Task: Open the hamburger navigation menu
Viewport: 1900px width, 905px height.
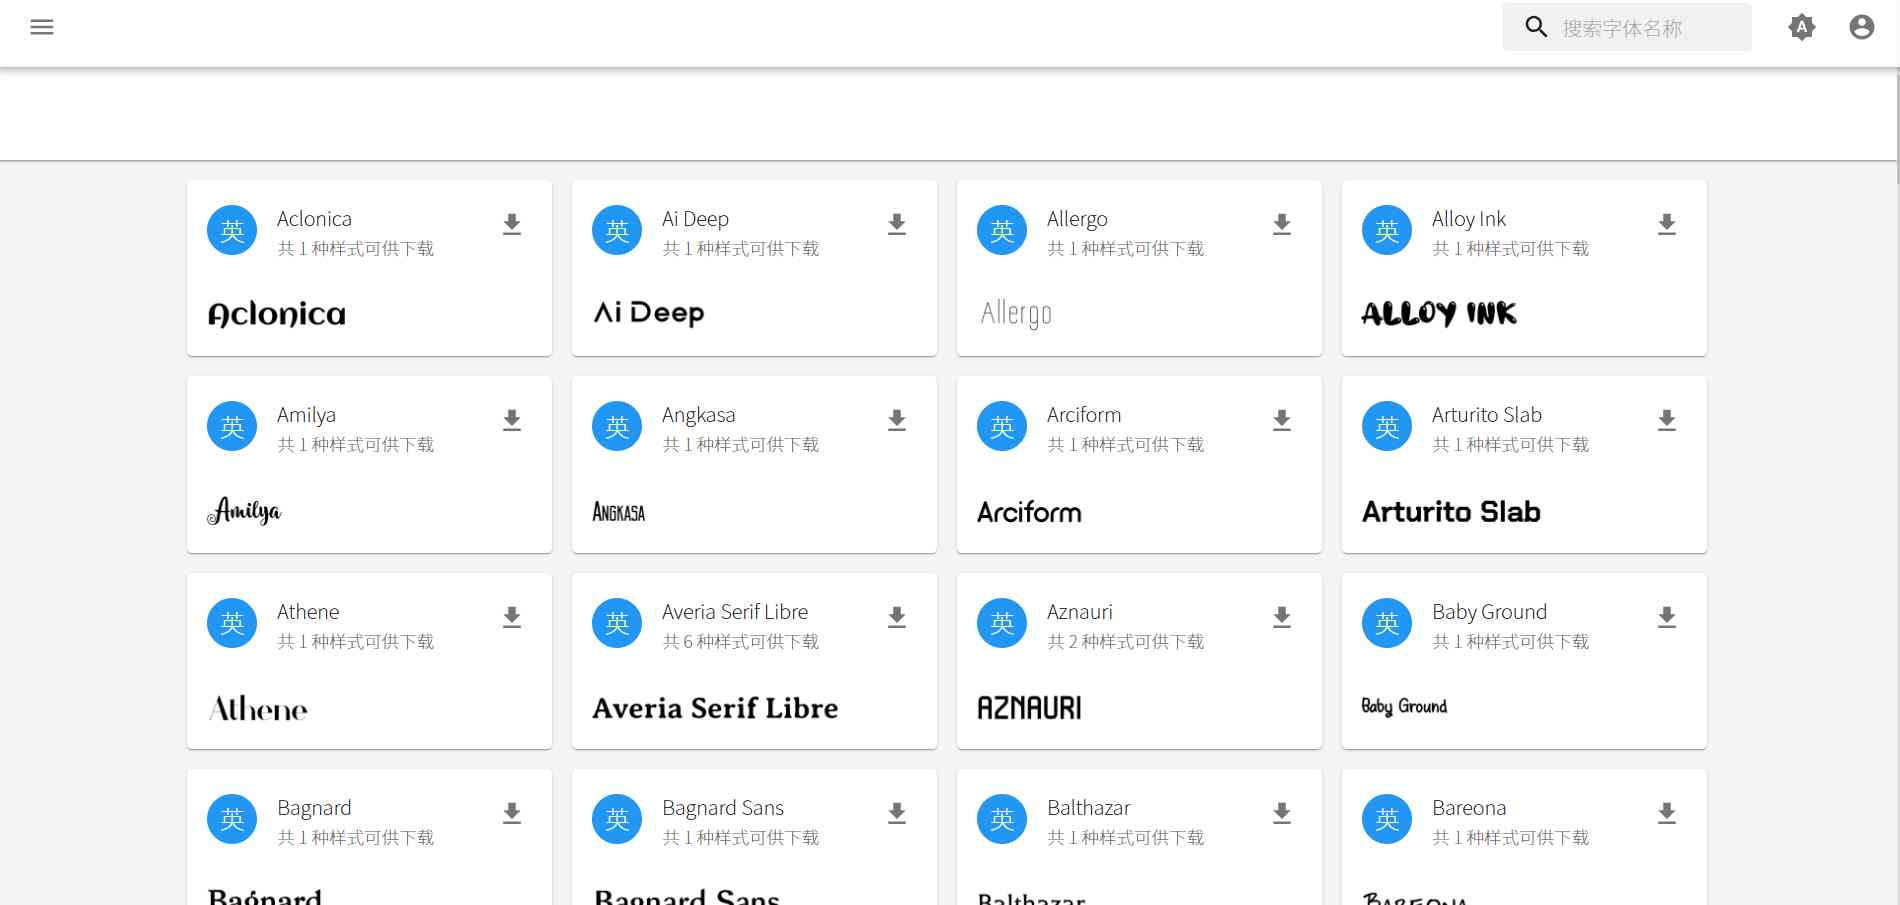Action: [x=42, y=27]
